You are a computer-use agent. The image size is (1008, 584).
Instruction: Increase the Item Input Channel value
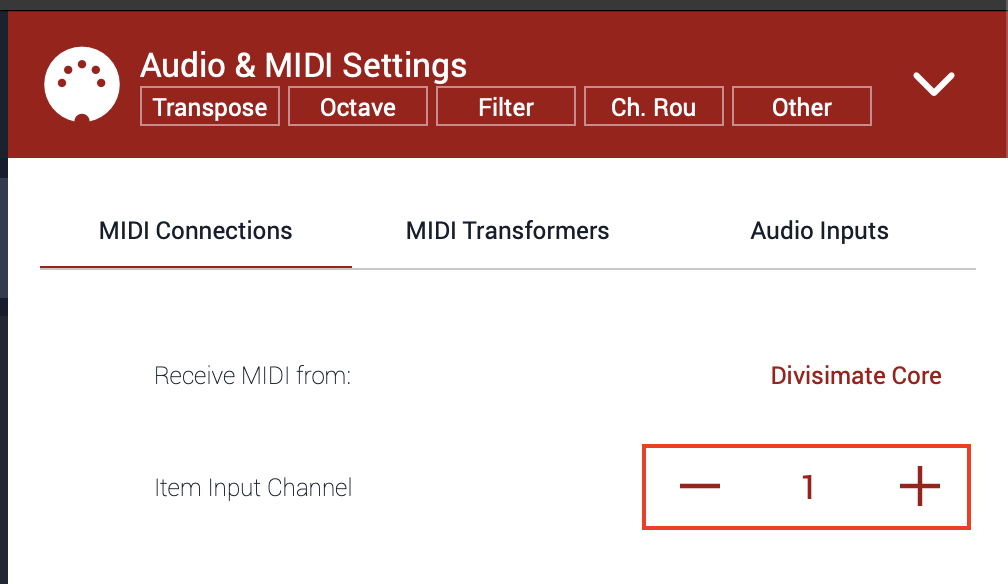coord(919,487)
